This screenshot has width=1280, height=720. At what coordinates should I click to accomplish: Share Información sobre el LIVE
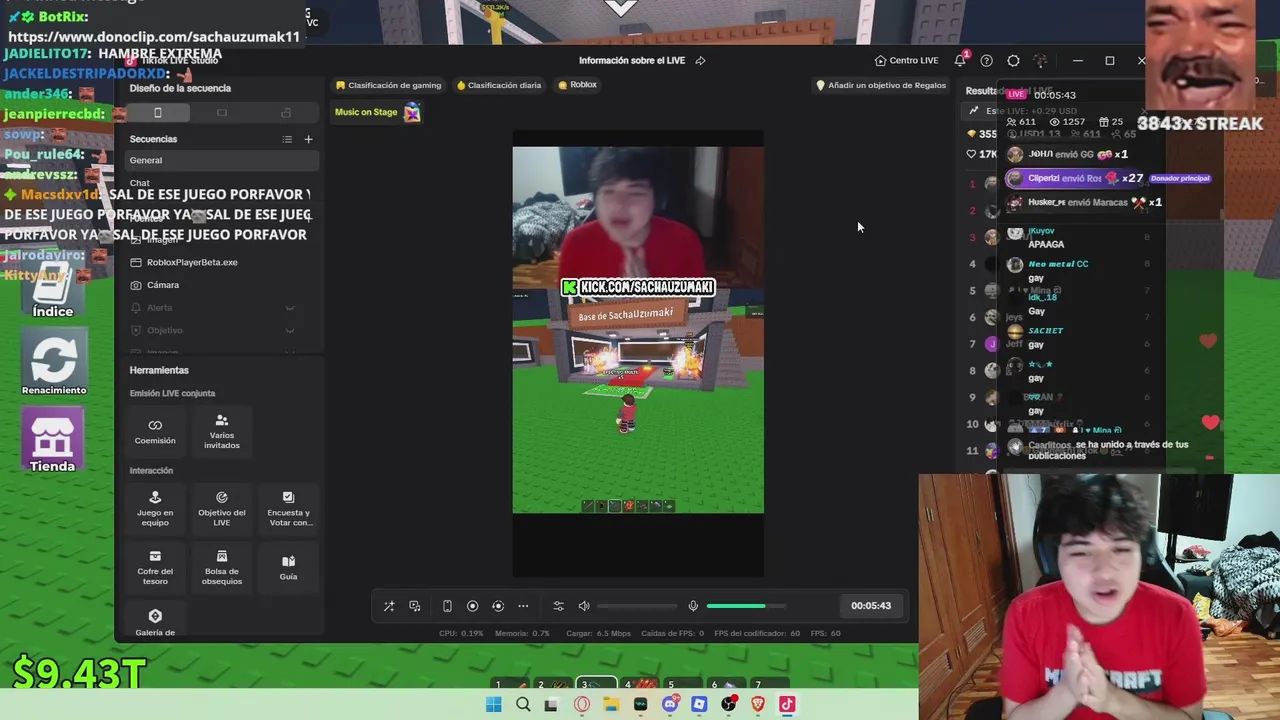click(700, 61)
